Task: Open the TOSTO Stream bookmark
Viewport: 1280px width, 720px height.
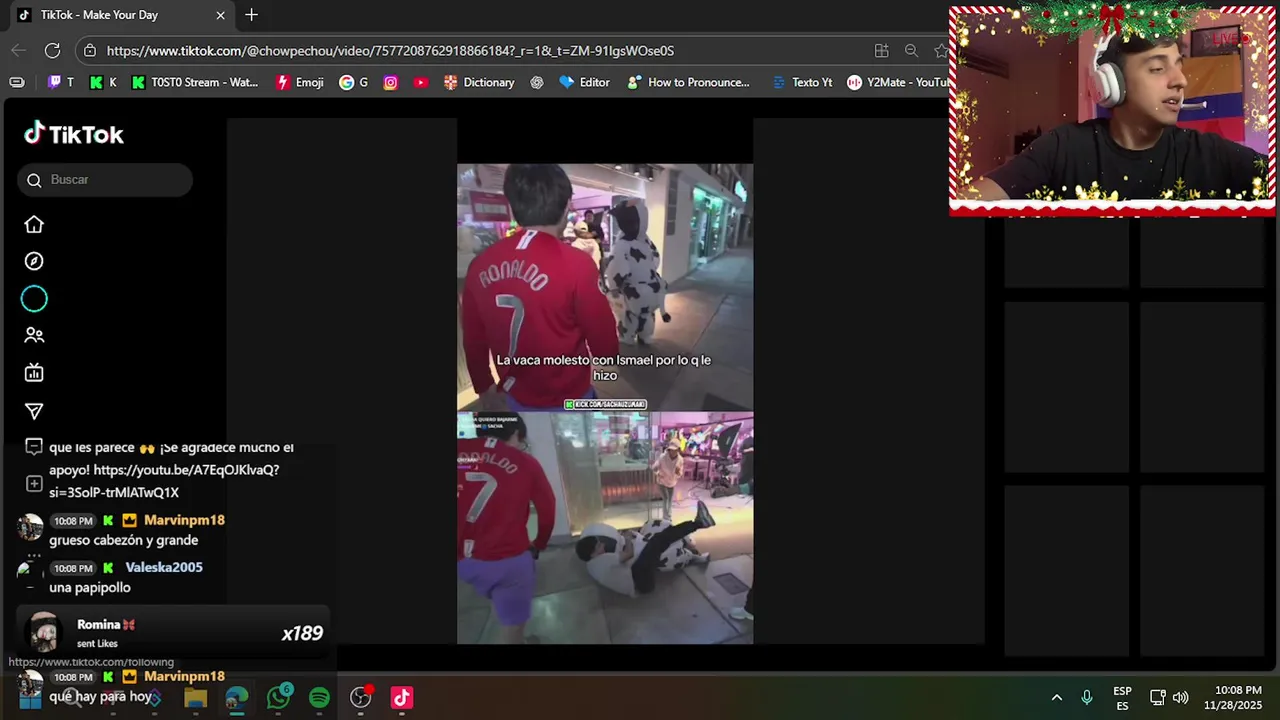Action: [x=195, y=82]
